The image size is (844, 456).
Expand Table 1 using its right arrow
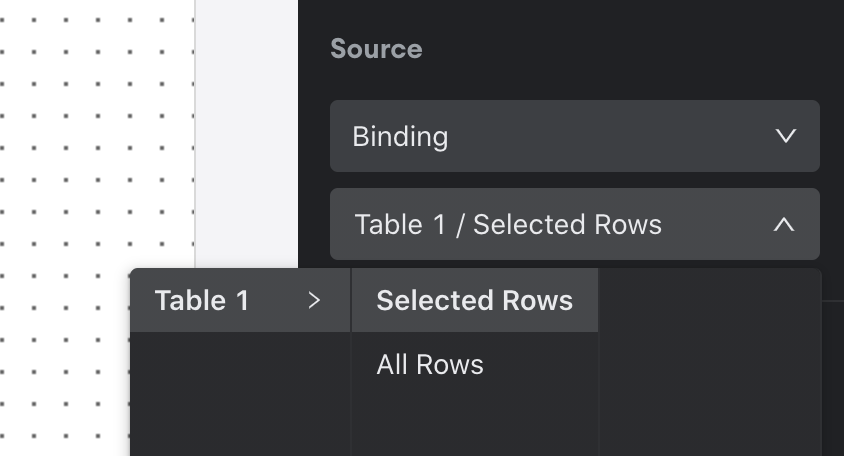tap(314, 300)
